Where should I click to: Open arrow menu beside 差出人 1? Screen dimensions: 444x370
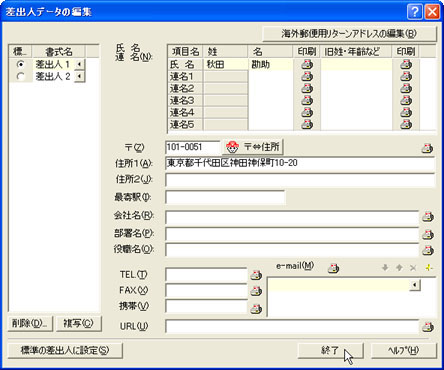click(79, 64)
